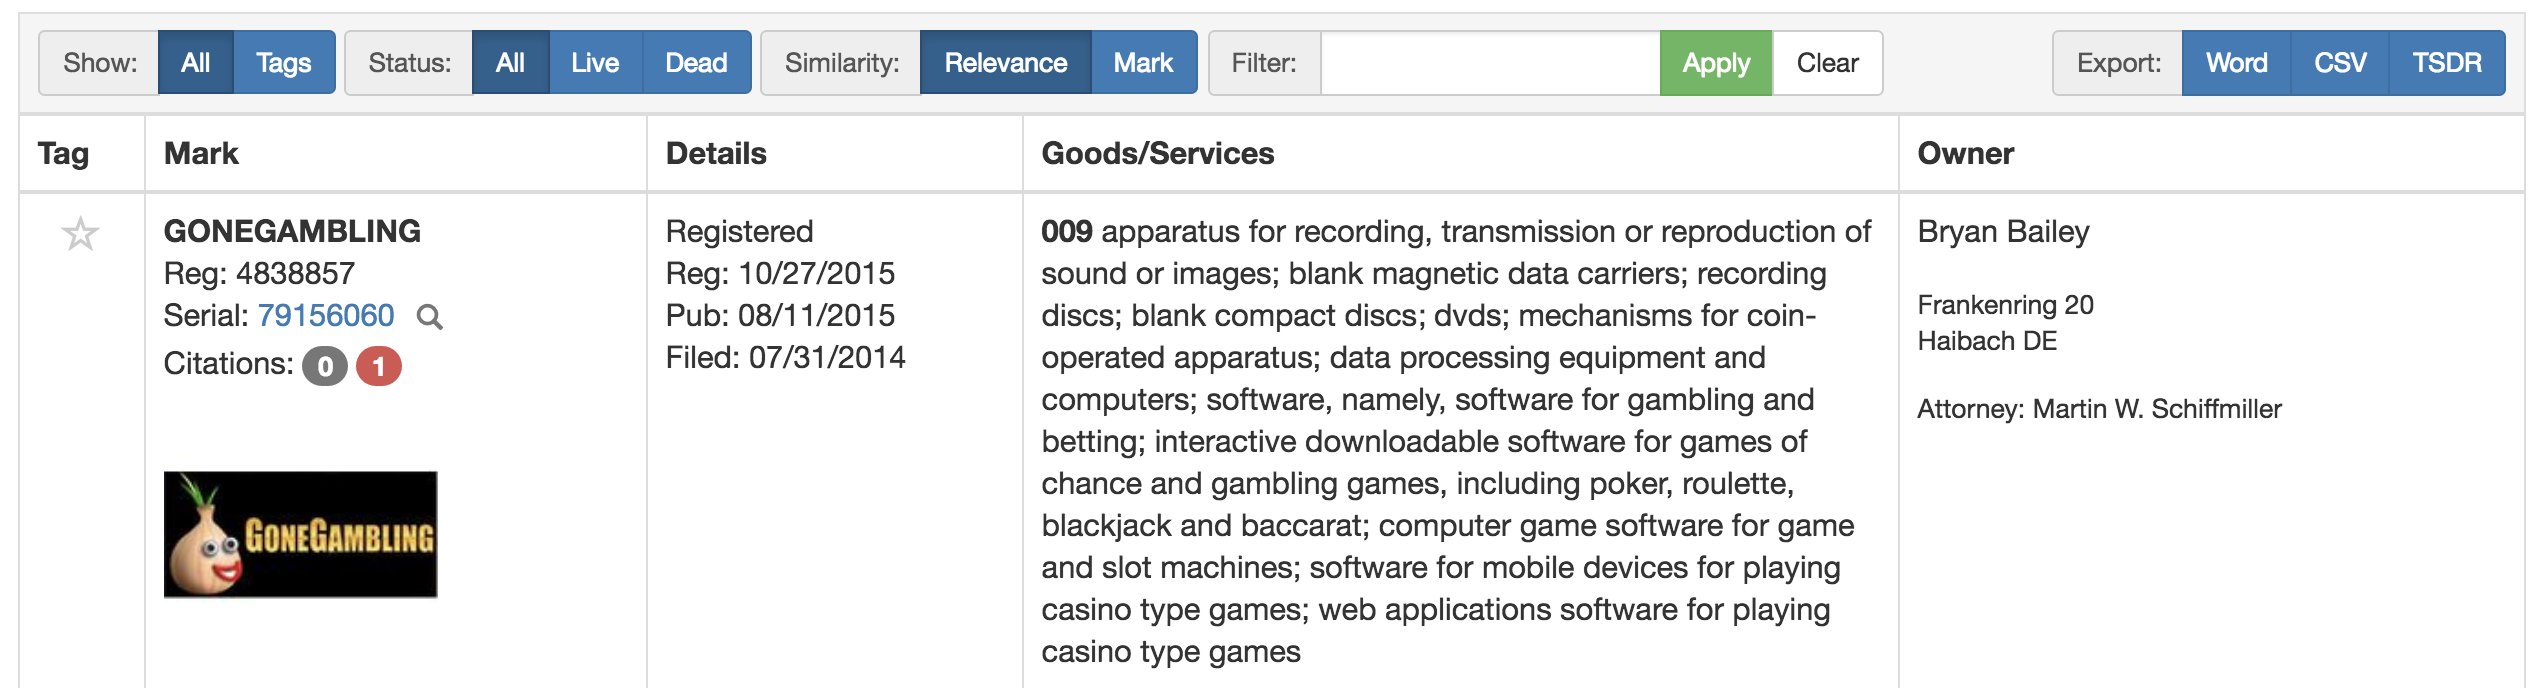2546x688 pixels.
Task: Set Status filter to All
Action: (x=510, y=63)
